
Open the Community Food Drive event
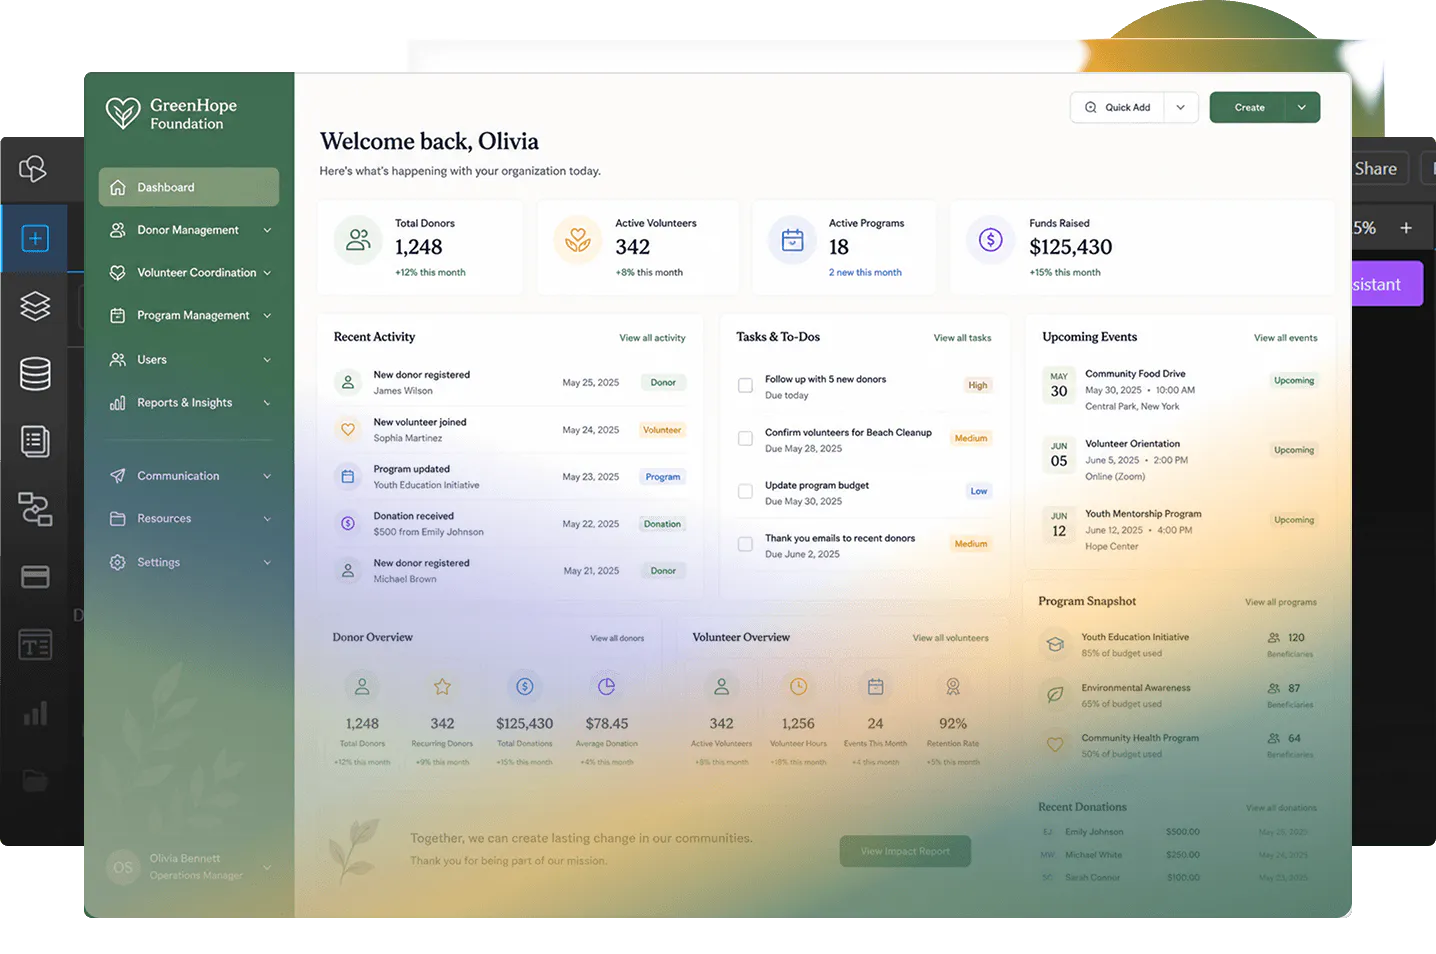(1180, 390)
